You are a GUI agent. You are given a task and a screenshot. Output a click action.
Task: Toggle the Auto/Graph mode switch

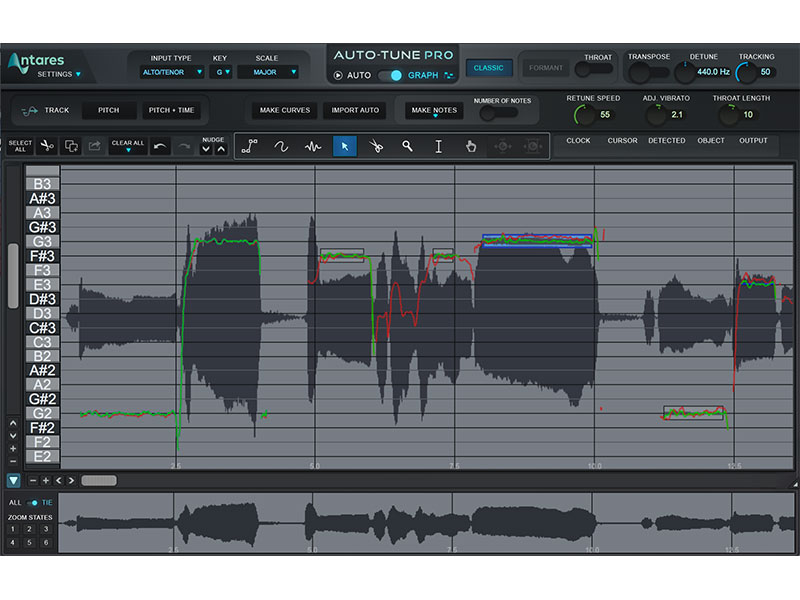tap(391, 76)
